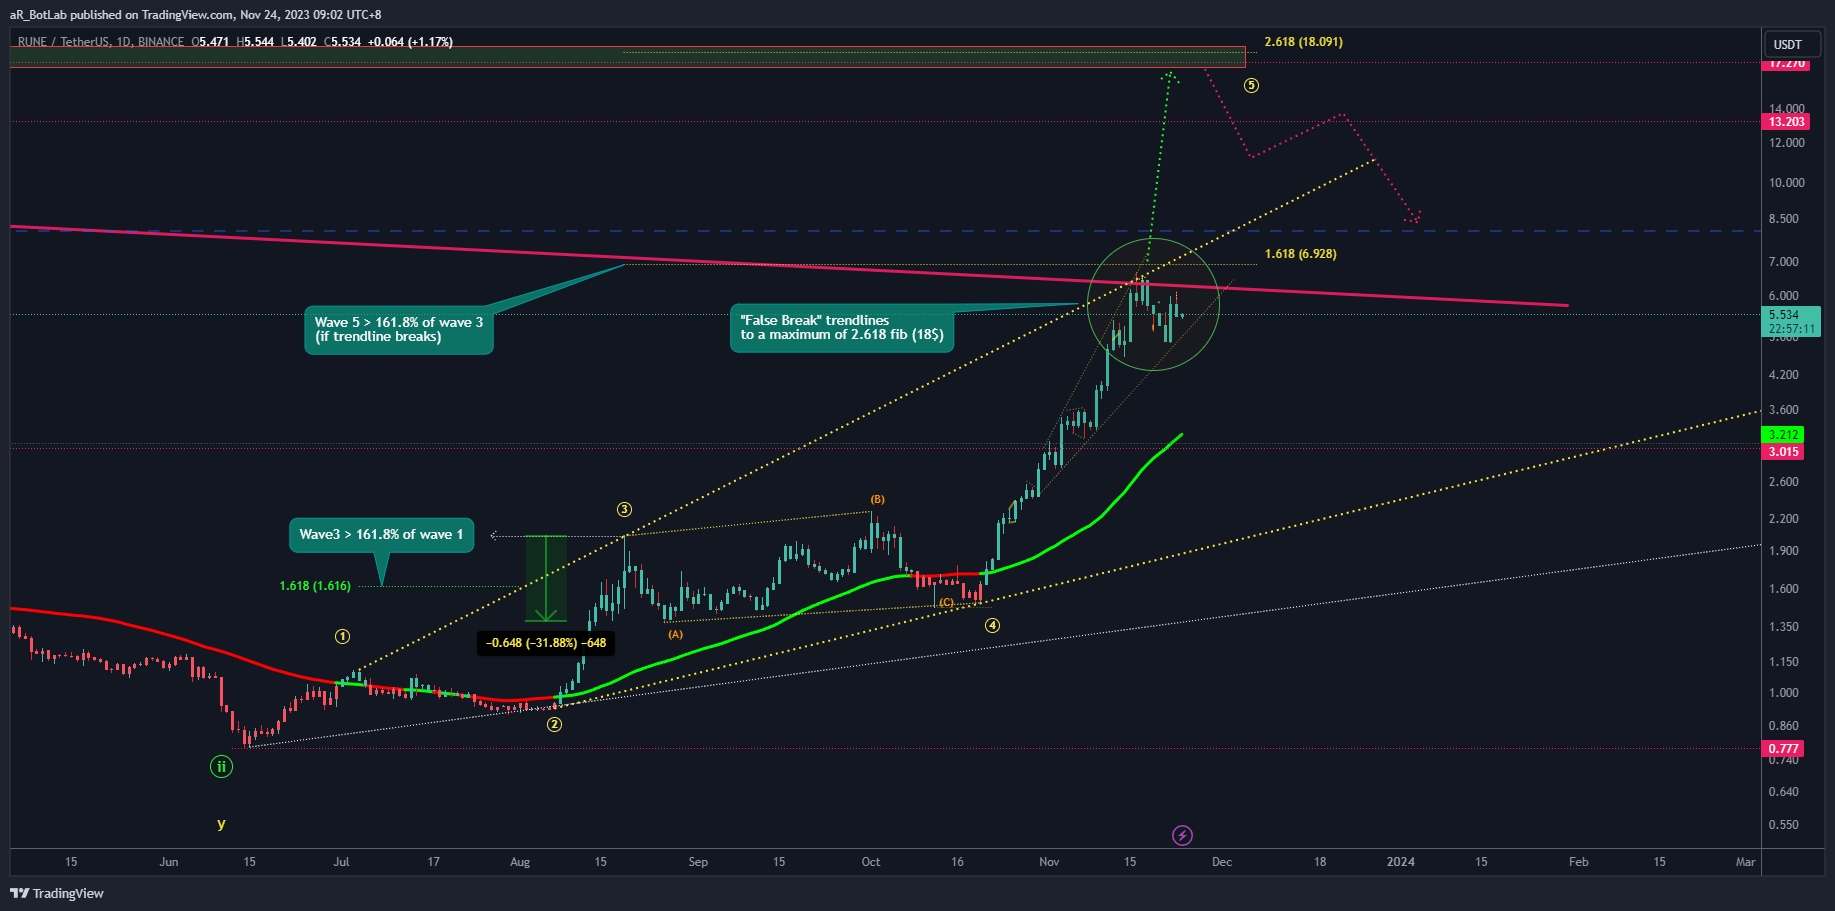Select the circled wave 4 label
This screenshot has height=911, width=1835.
click(x=992, y=625)
